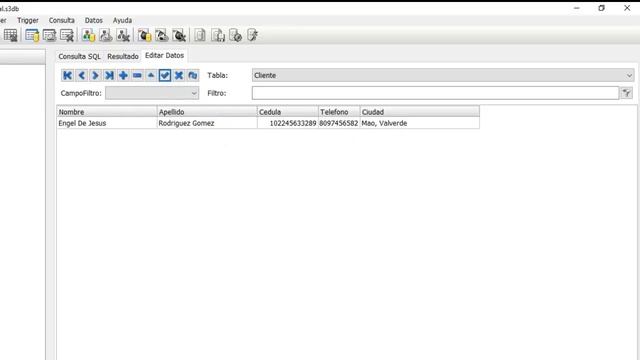Click the edit table toolbar icon
The image size is (640, 360).
point(49,36)
